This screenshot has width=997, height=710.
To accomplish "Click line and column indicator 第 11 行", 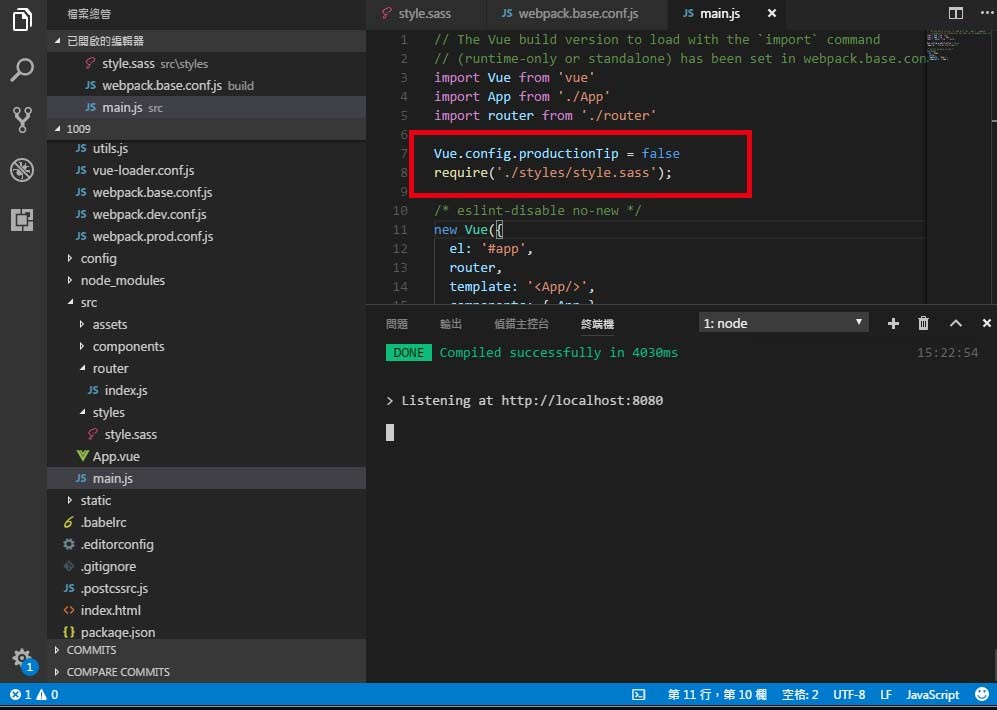I will [x=717, y=695].
